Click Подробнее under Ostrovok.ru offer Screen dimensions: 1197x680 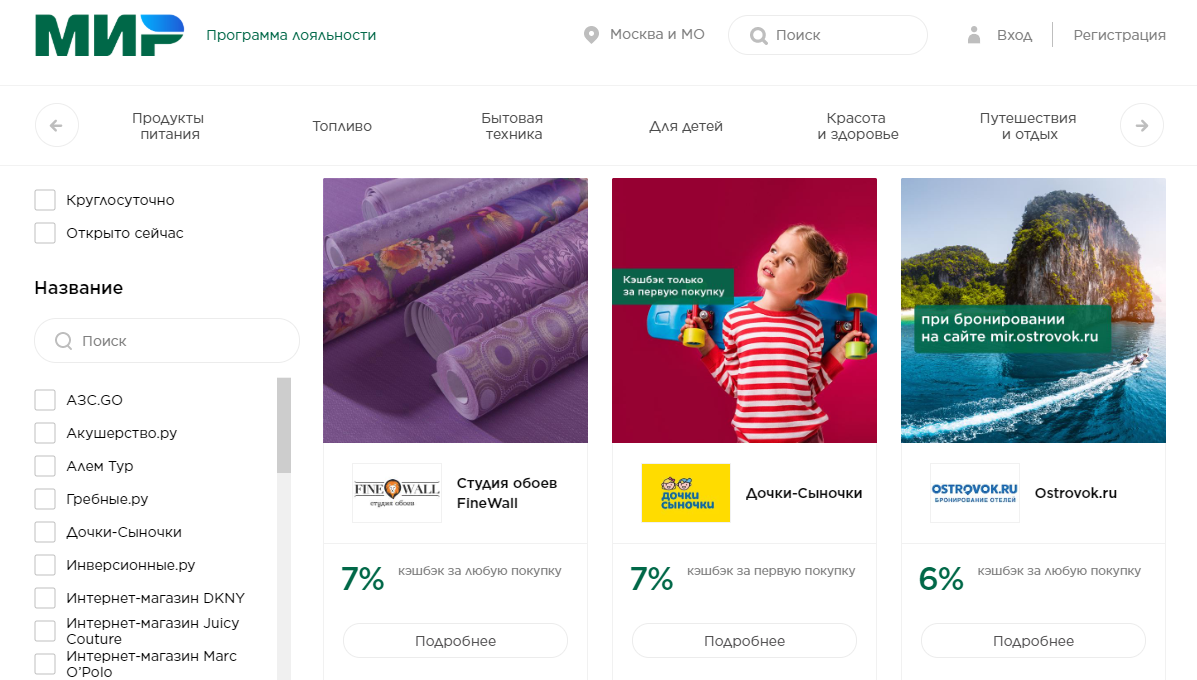click(x=1033, y=641)
